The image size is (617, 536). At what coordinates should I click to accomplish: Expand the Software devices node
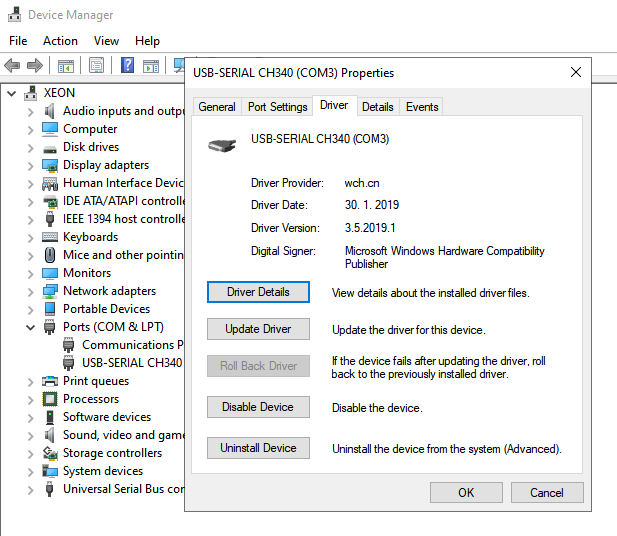(x=31, y=418)
